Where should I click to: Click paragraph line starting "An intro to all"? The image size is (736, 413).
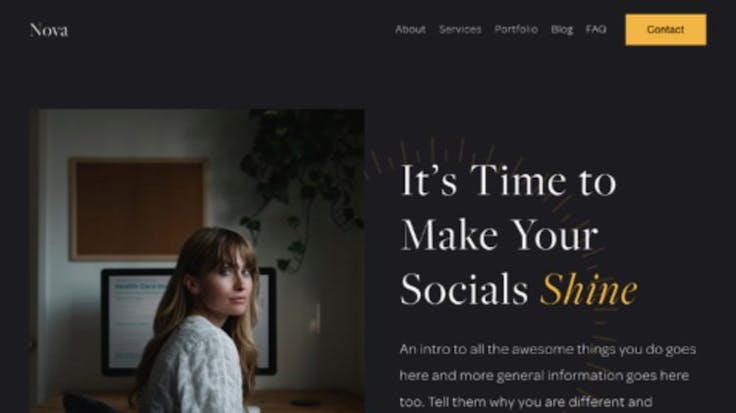pyautogui.click(x=548, y=350)
